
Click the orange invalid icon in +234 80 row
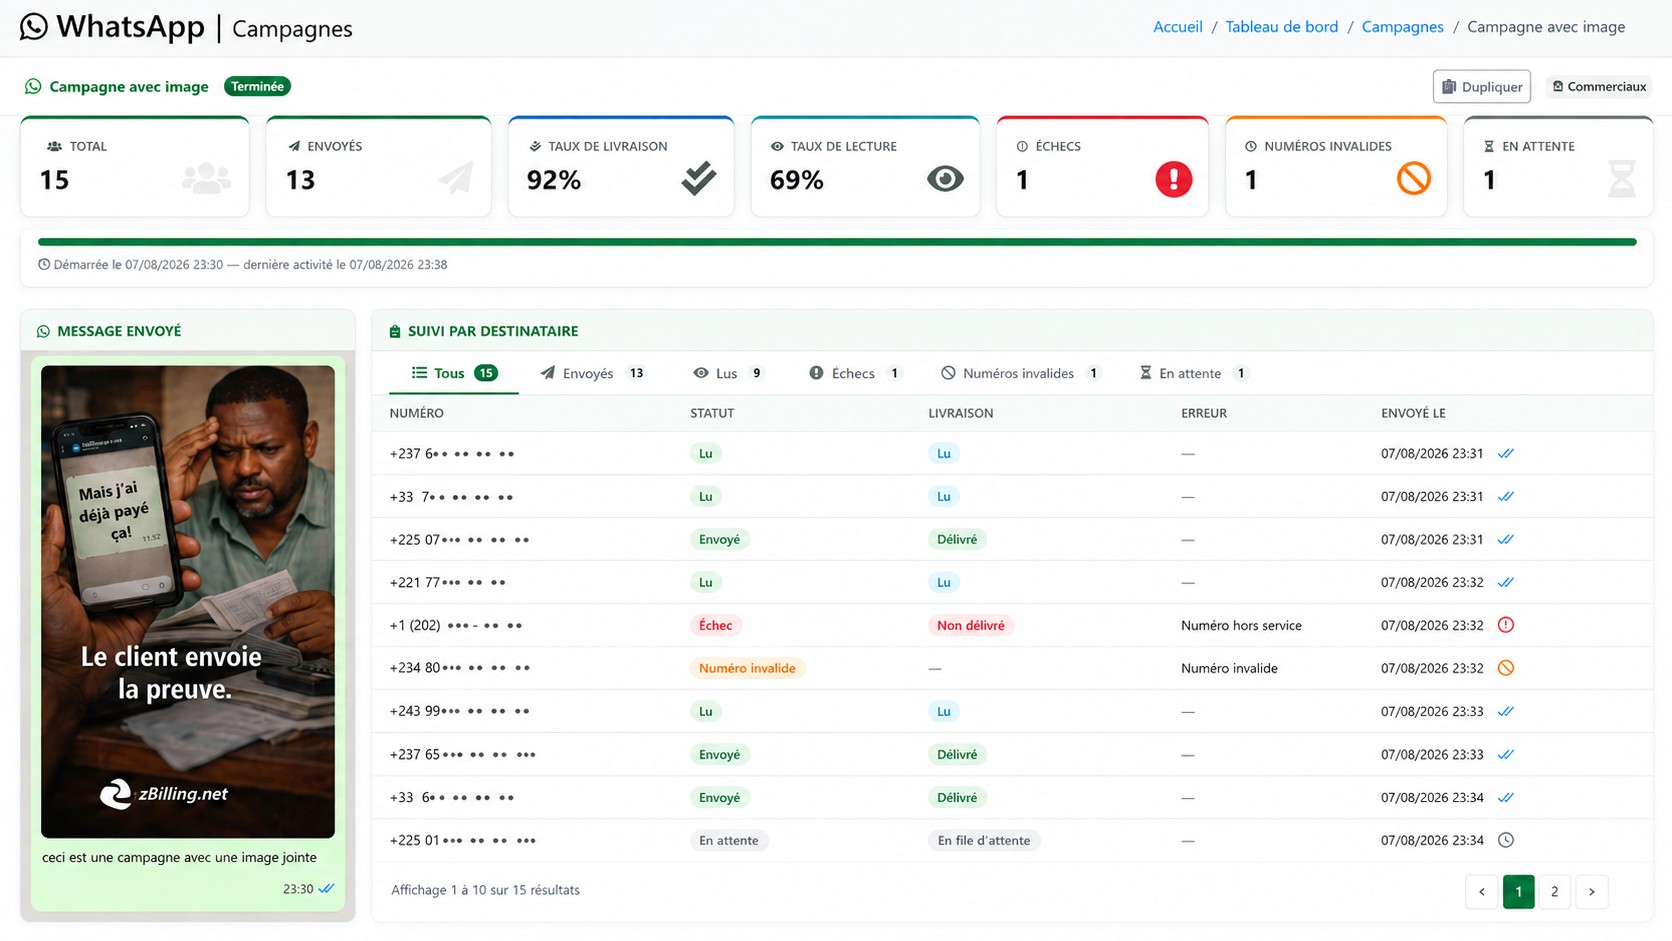(x=1506, y=668)
